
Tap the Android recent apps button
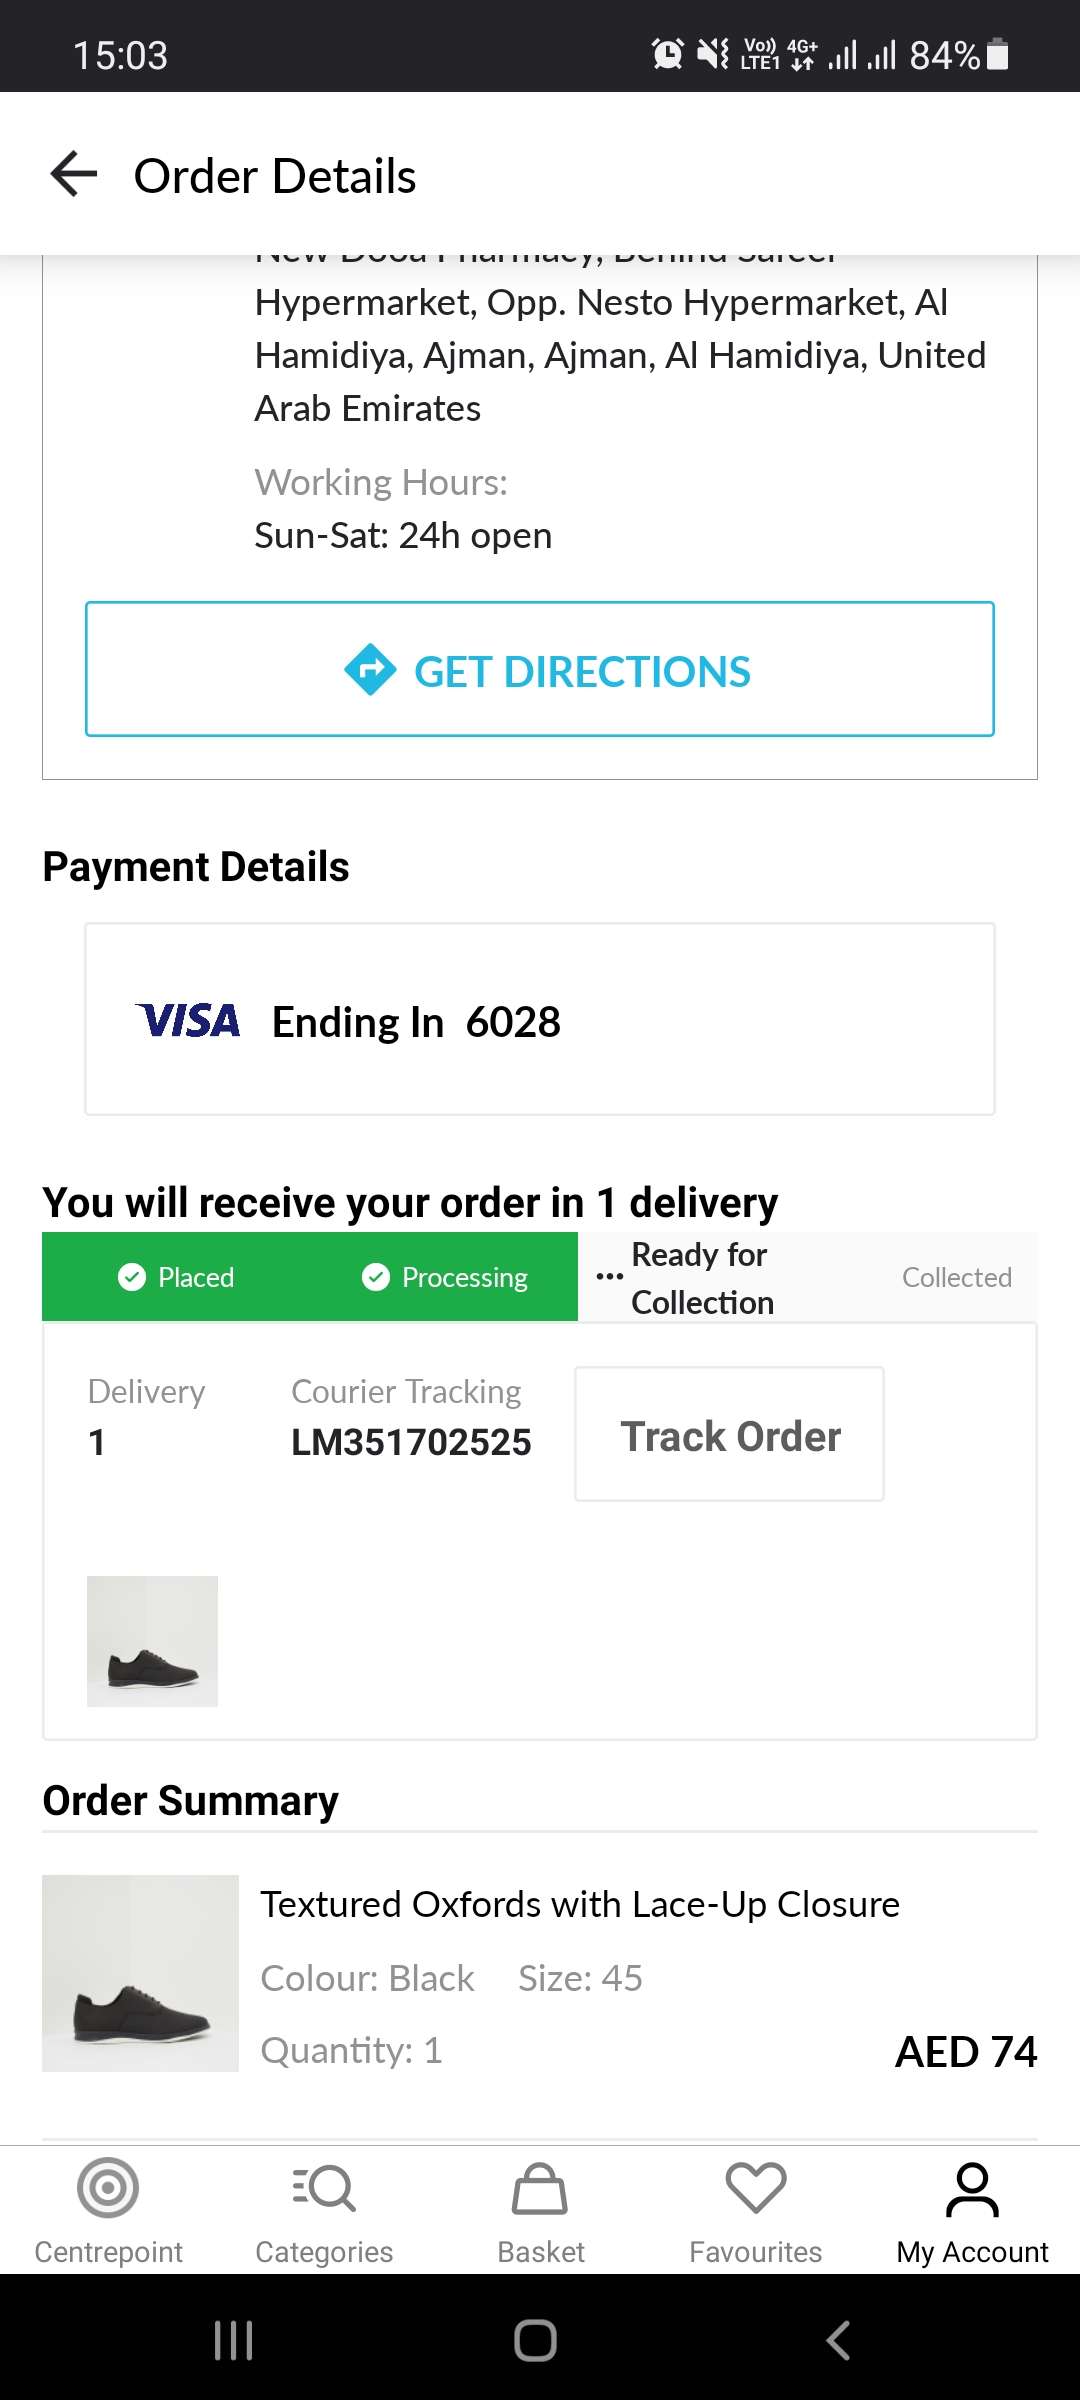tap(234, 2340)
